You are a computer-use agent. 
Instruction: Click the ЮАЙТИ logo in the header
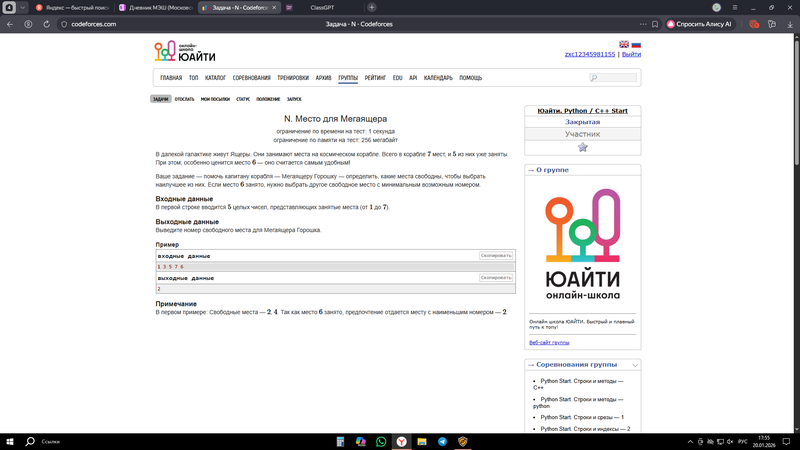[185, 52]
